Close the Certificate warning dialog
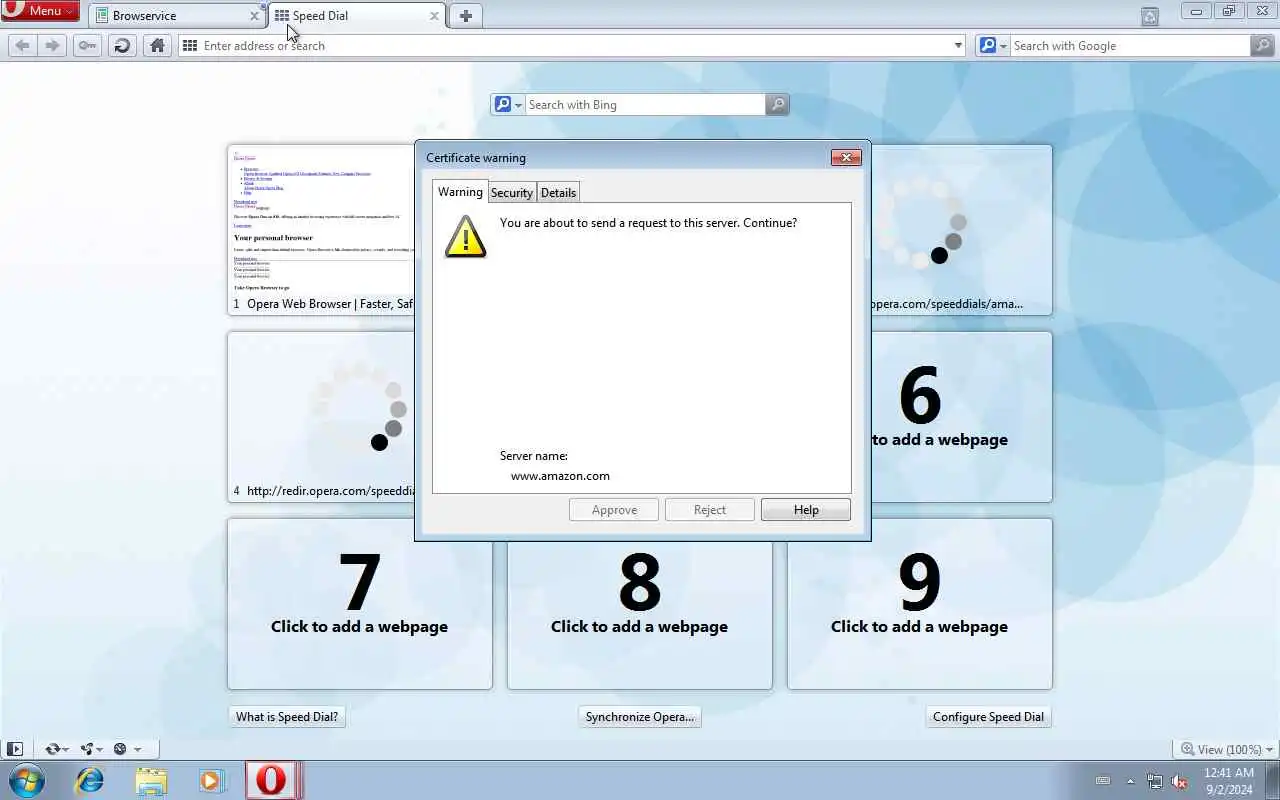 tap(846, 157)
